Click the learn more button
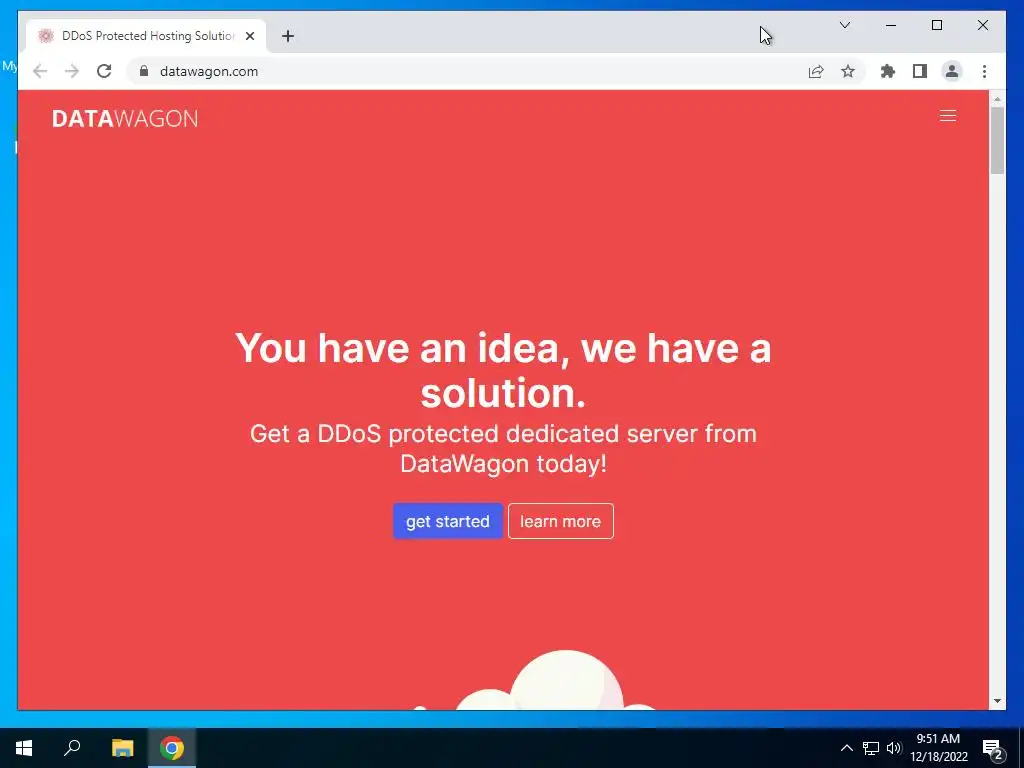The width and height of the screenshot is (1024, 768). [x=560, y=521]
